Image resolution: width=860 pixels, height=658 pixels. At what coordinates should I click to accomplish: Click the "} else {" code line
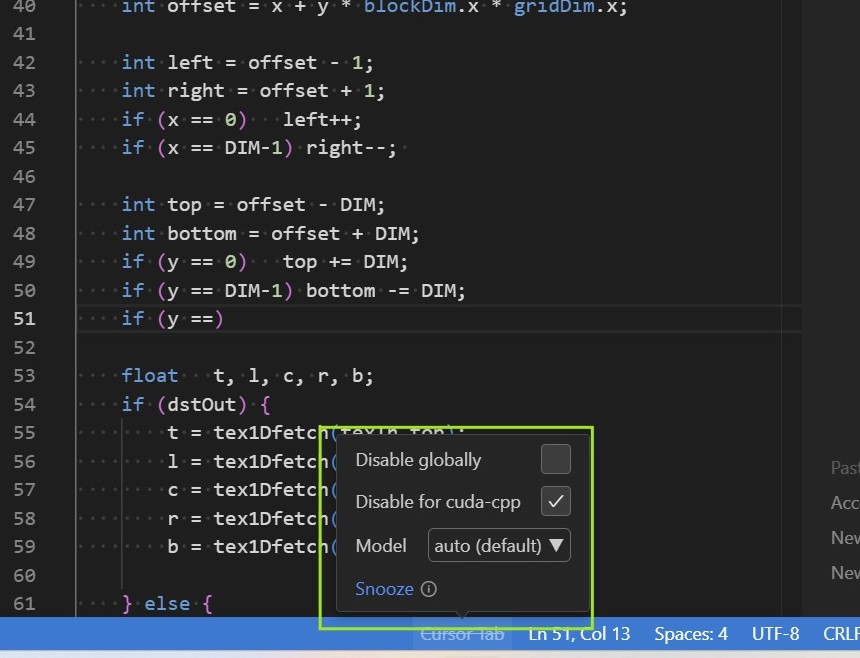point(167,604)
